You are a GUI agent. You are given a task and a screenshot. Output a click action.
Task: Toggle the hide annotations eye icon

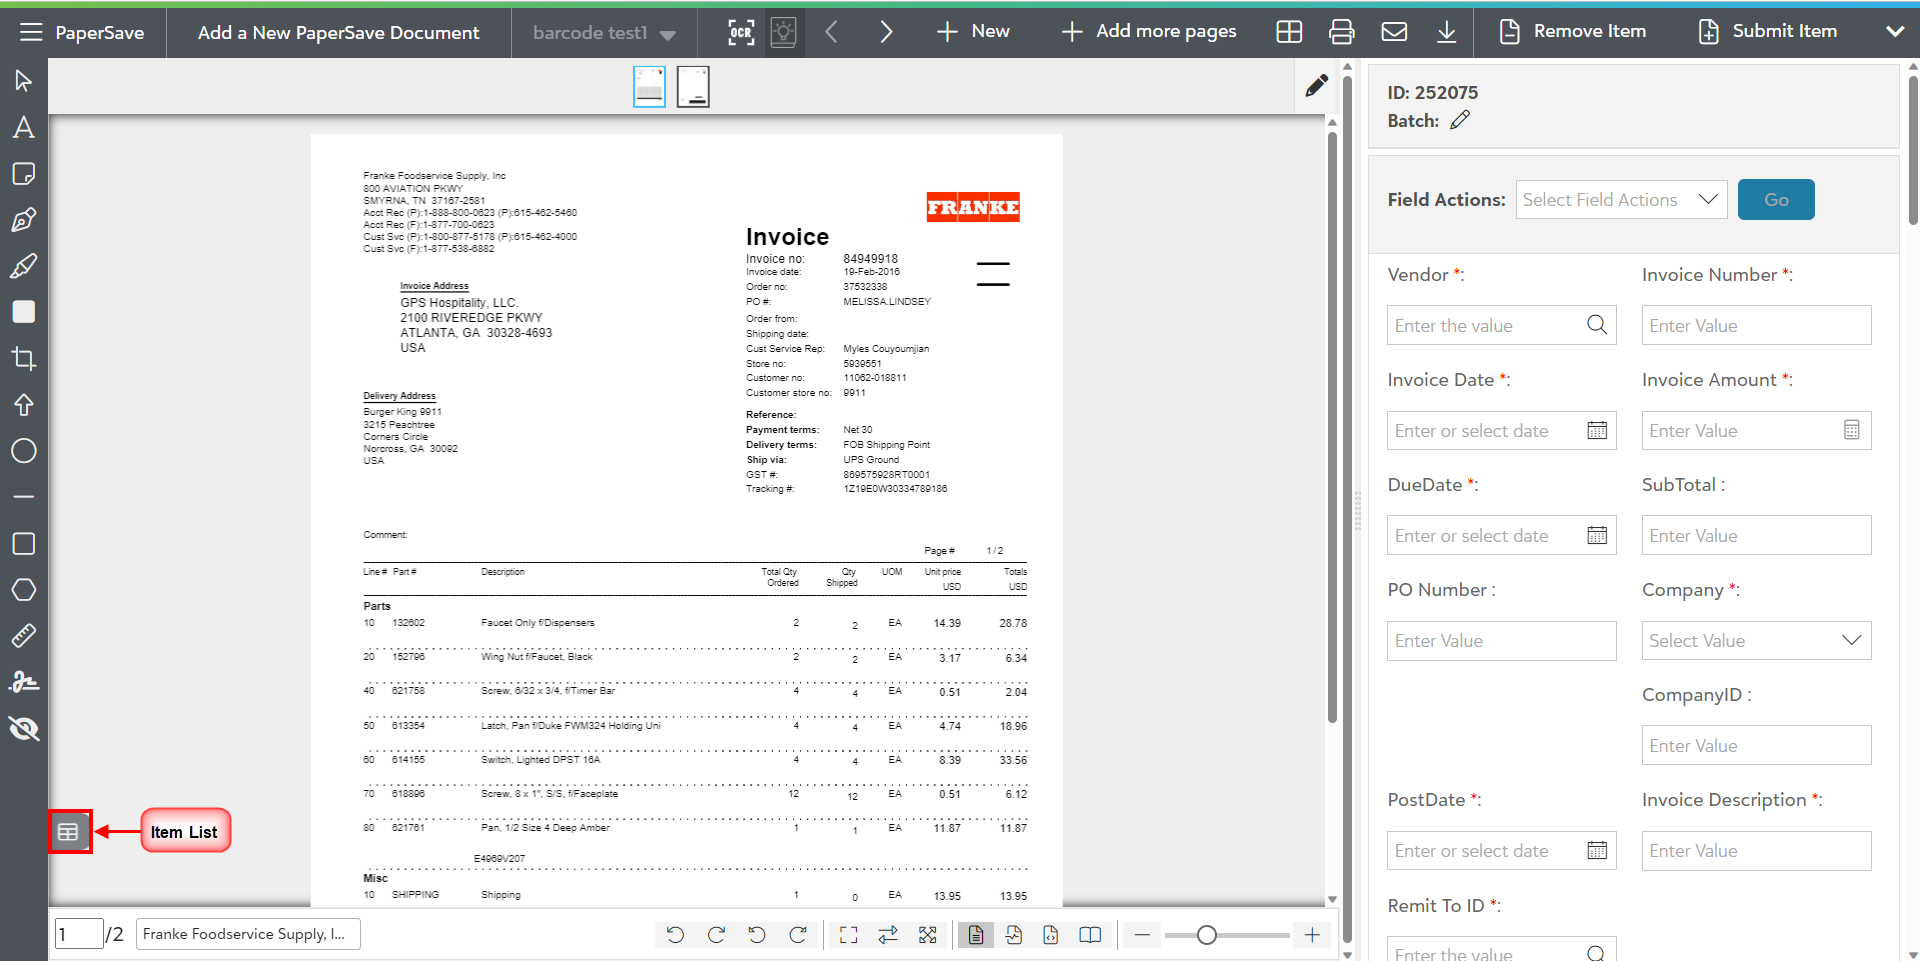pyautogui.click(x=24, y=728)
